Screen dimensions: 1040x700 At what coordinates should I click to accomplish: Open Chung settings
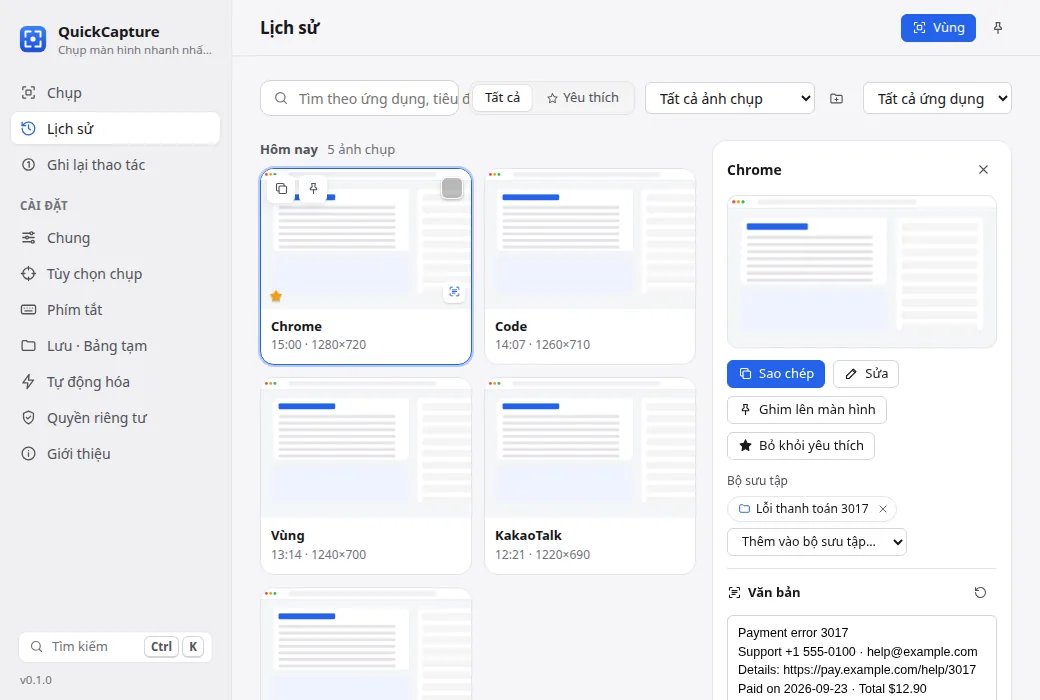(115, 238)
